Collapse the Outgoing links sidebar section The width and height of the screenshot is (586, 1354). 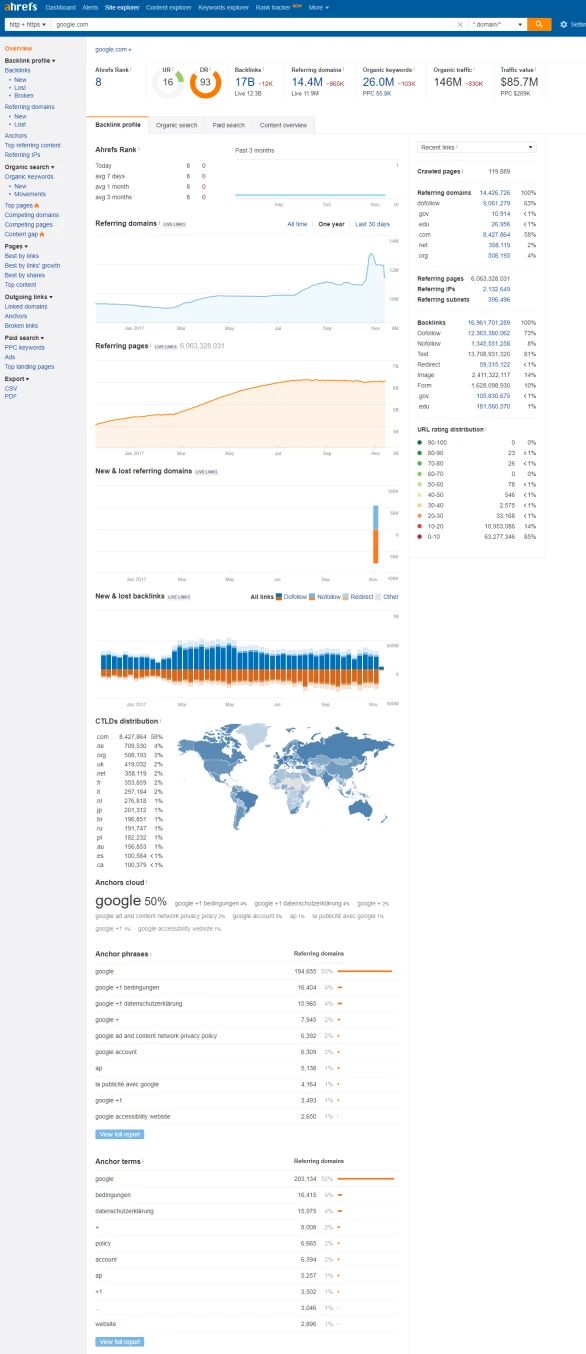(28, 296)
